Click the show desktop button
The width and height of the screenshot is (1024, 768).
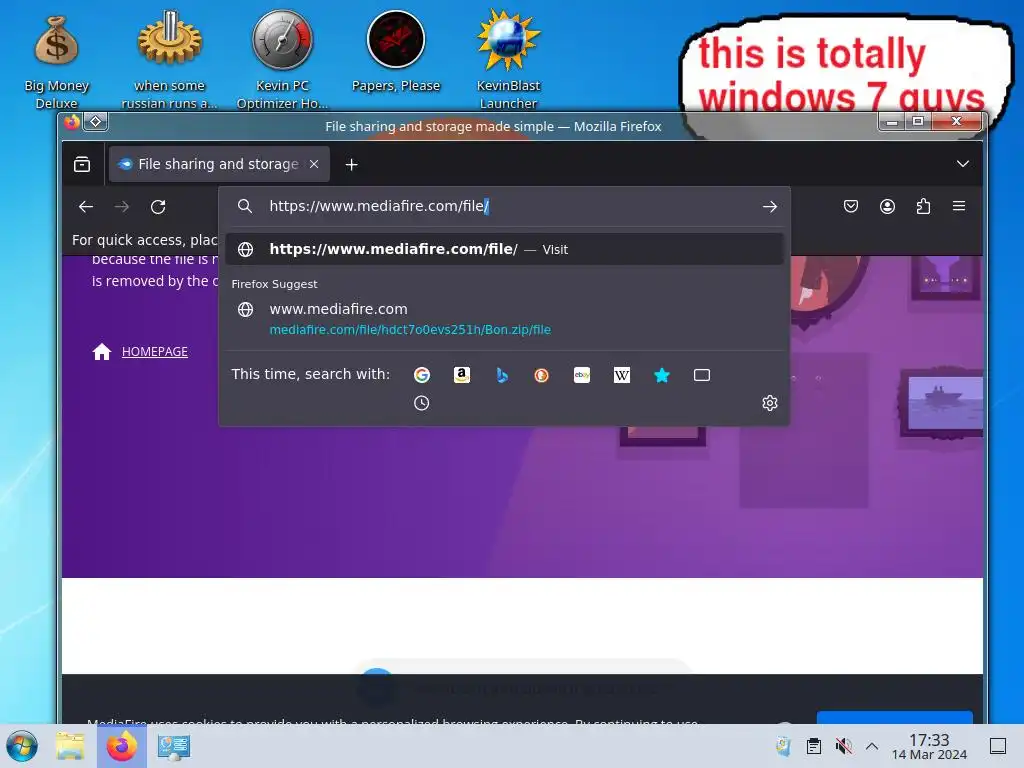click(998, 746)
